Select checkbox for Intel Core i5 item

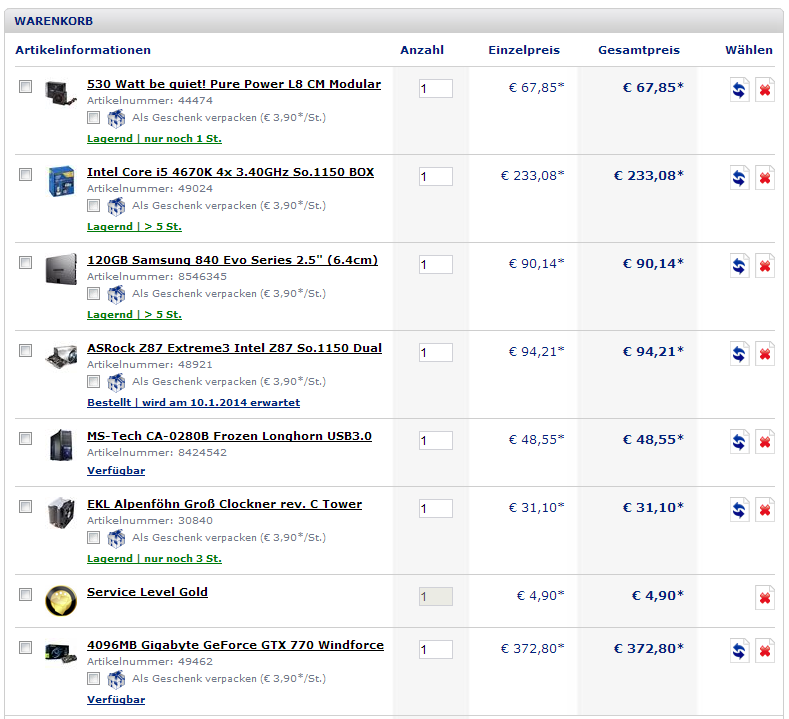coord(25,175)
